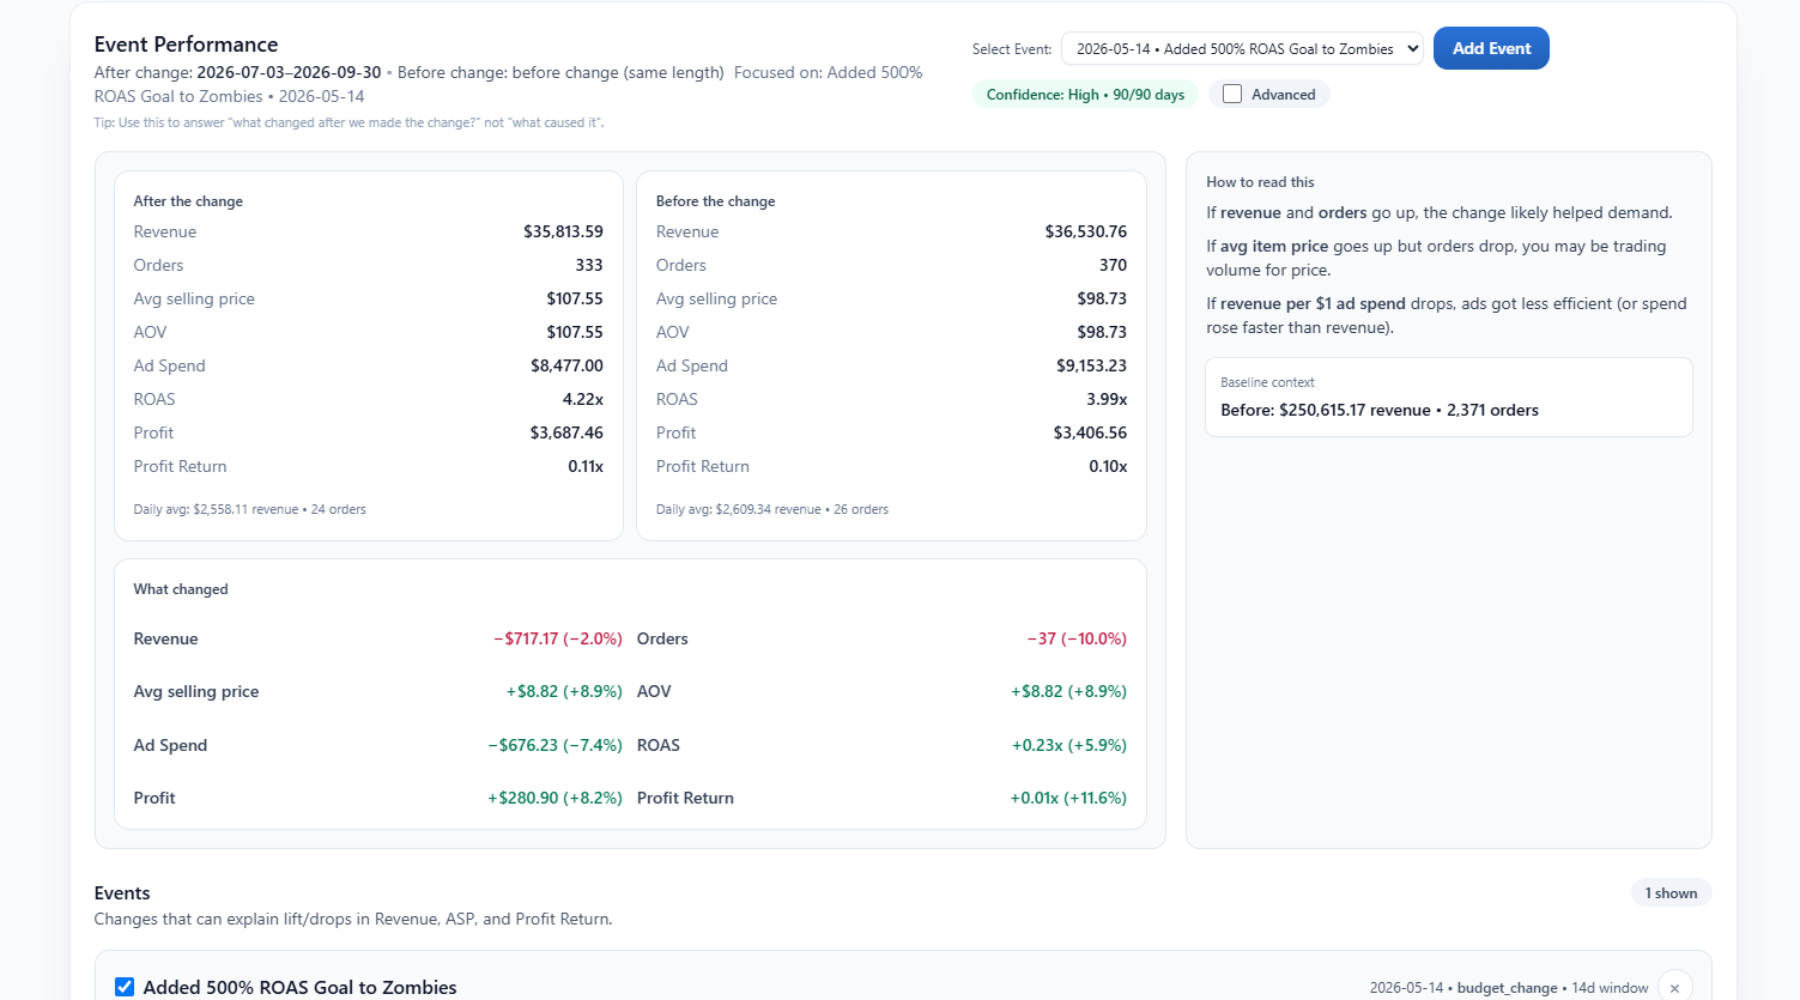This screenshot has height=1000, width=1800.
Task: Click the Before change AOV value $98.73
Action: (x=1102, y=332)
